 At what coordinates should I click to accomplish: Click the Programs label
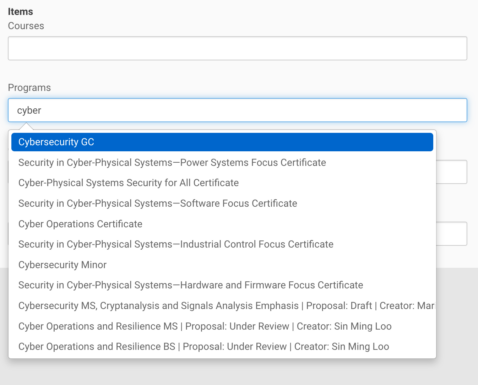29,88
